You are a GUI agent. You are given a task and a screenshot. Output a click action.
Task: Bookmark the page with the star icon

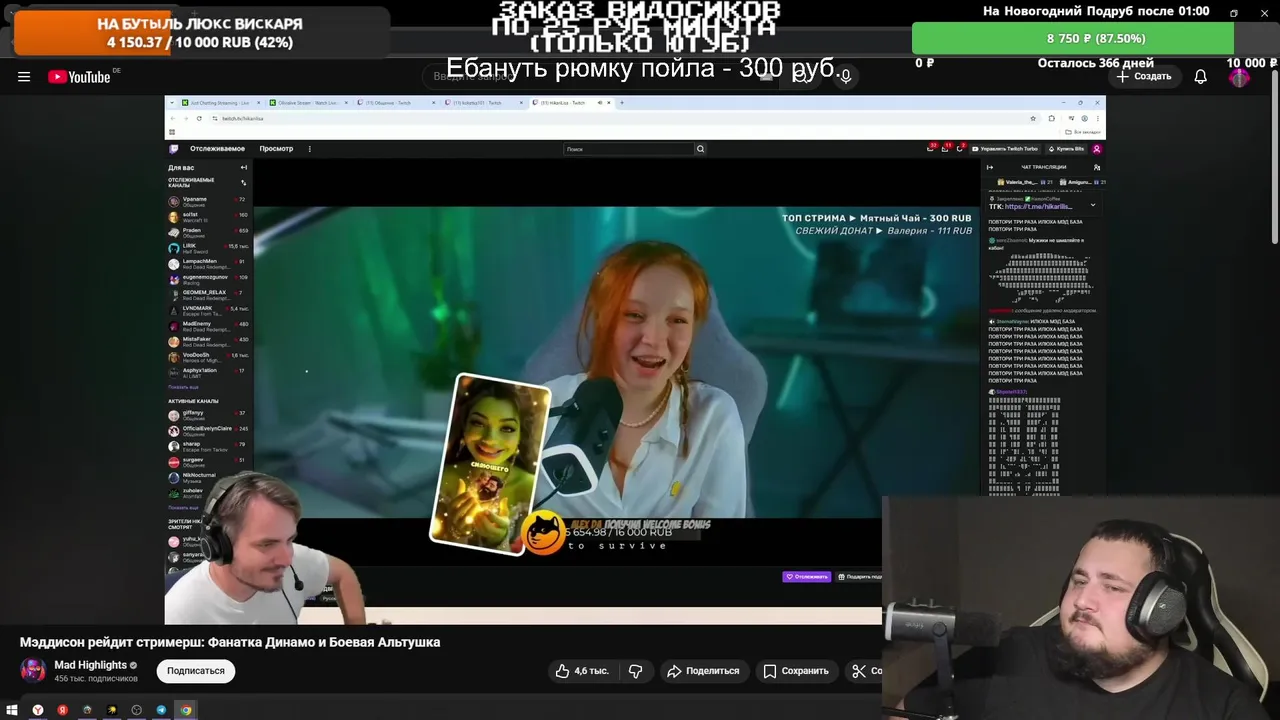[1033, 118]
